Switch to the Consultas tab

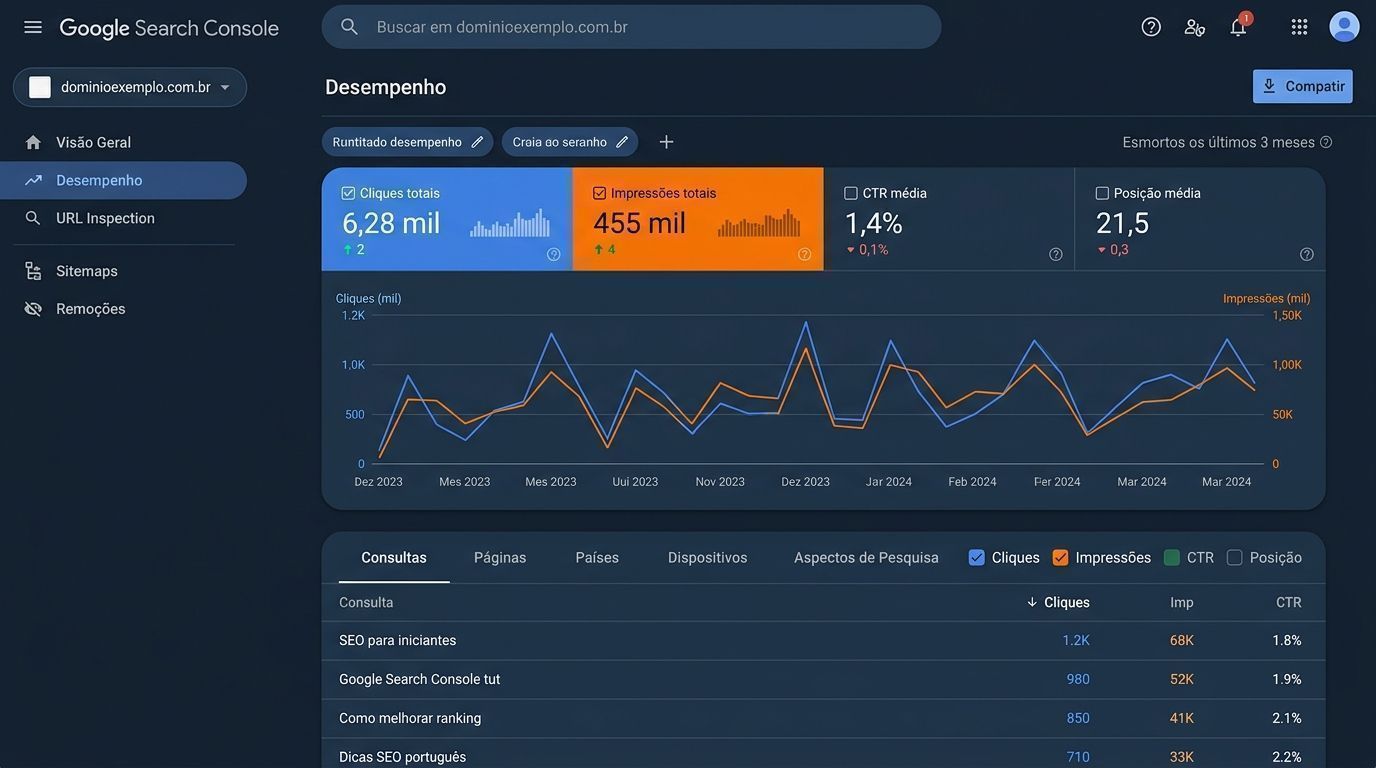[x=394, y=558]
